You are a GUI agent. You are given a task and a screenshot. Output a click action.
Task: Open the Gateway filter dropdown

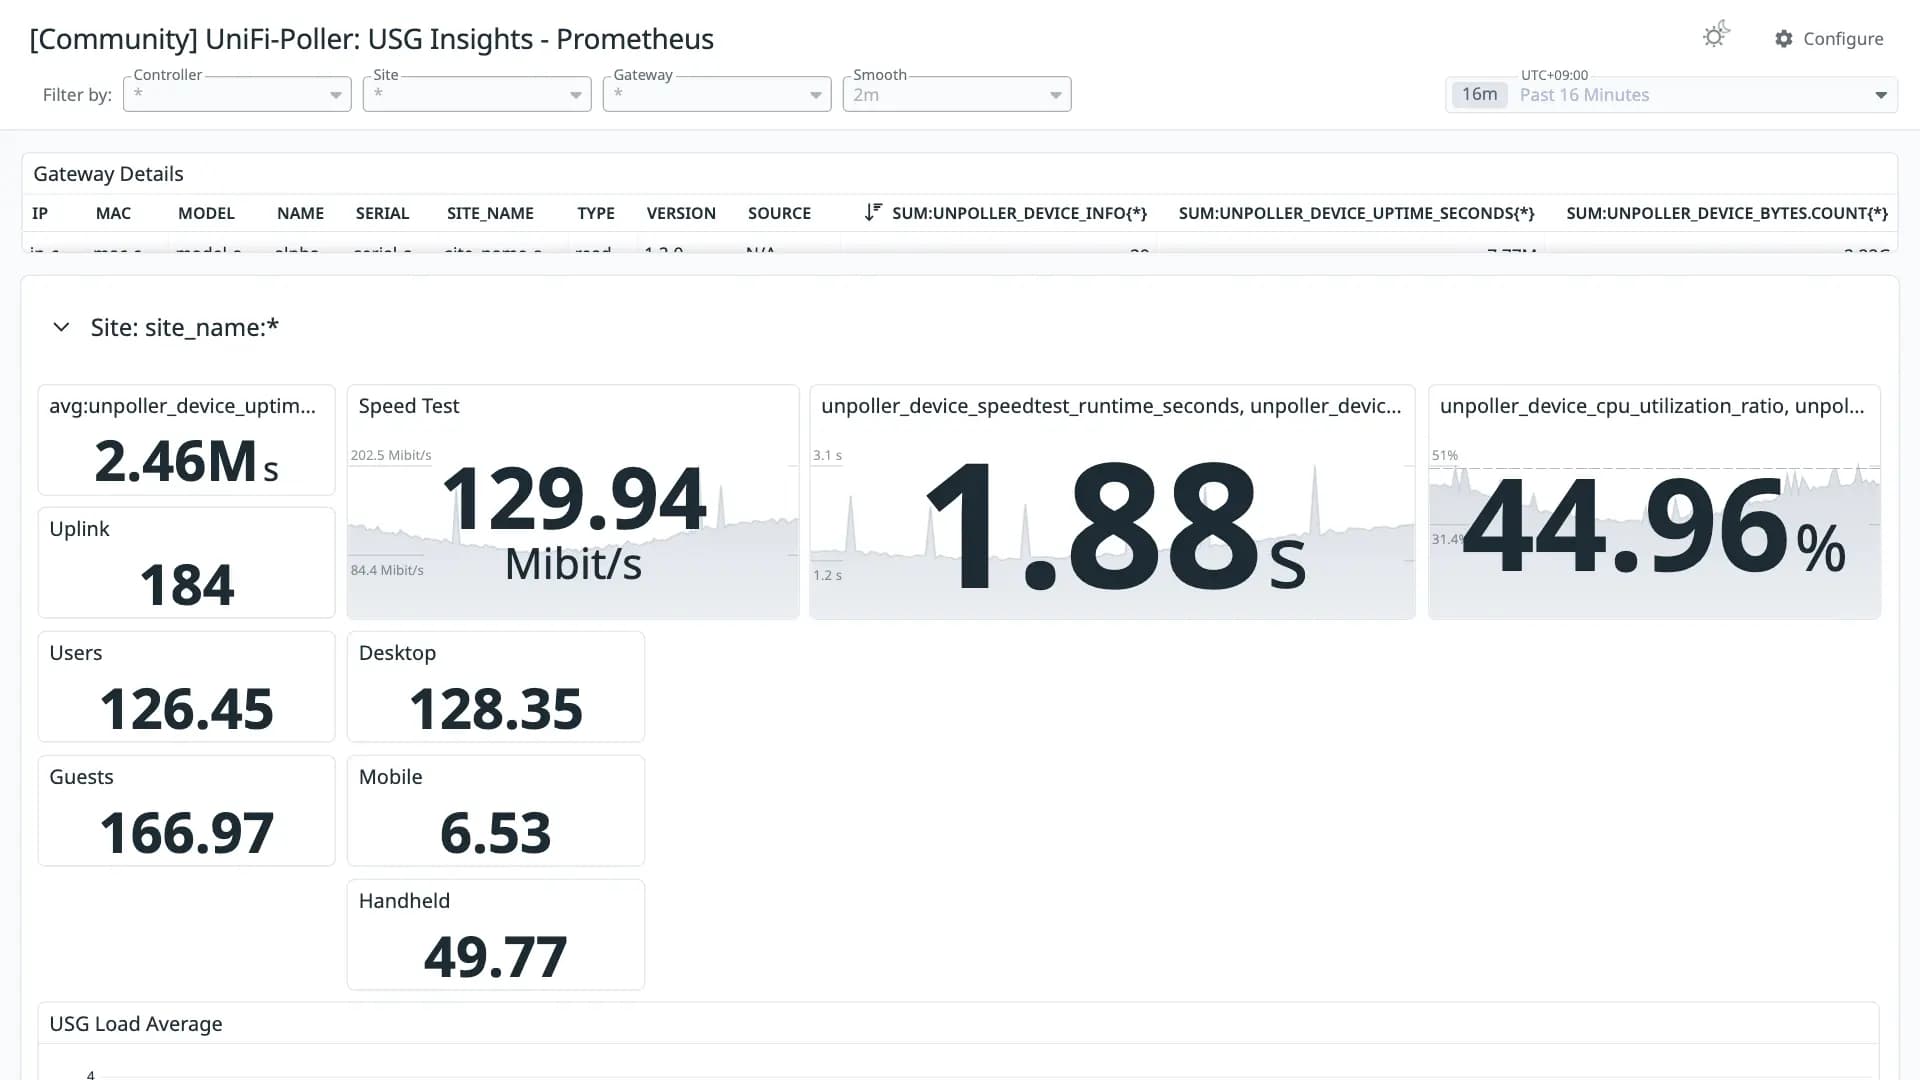[x=717, y=94]
